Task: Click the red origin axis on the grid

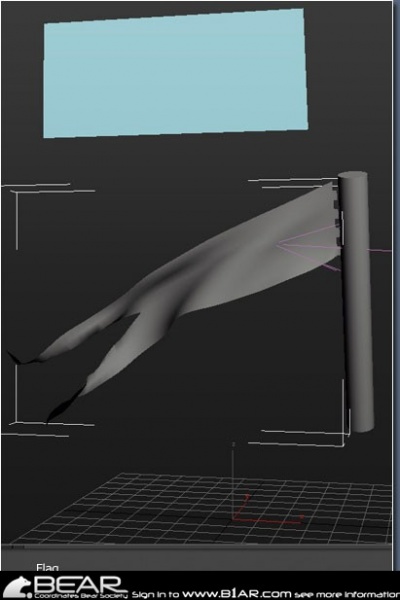Action: click(268, 509)
